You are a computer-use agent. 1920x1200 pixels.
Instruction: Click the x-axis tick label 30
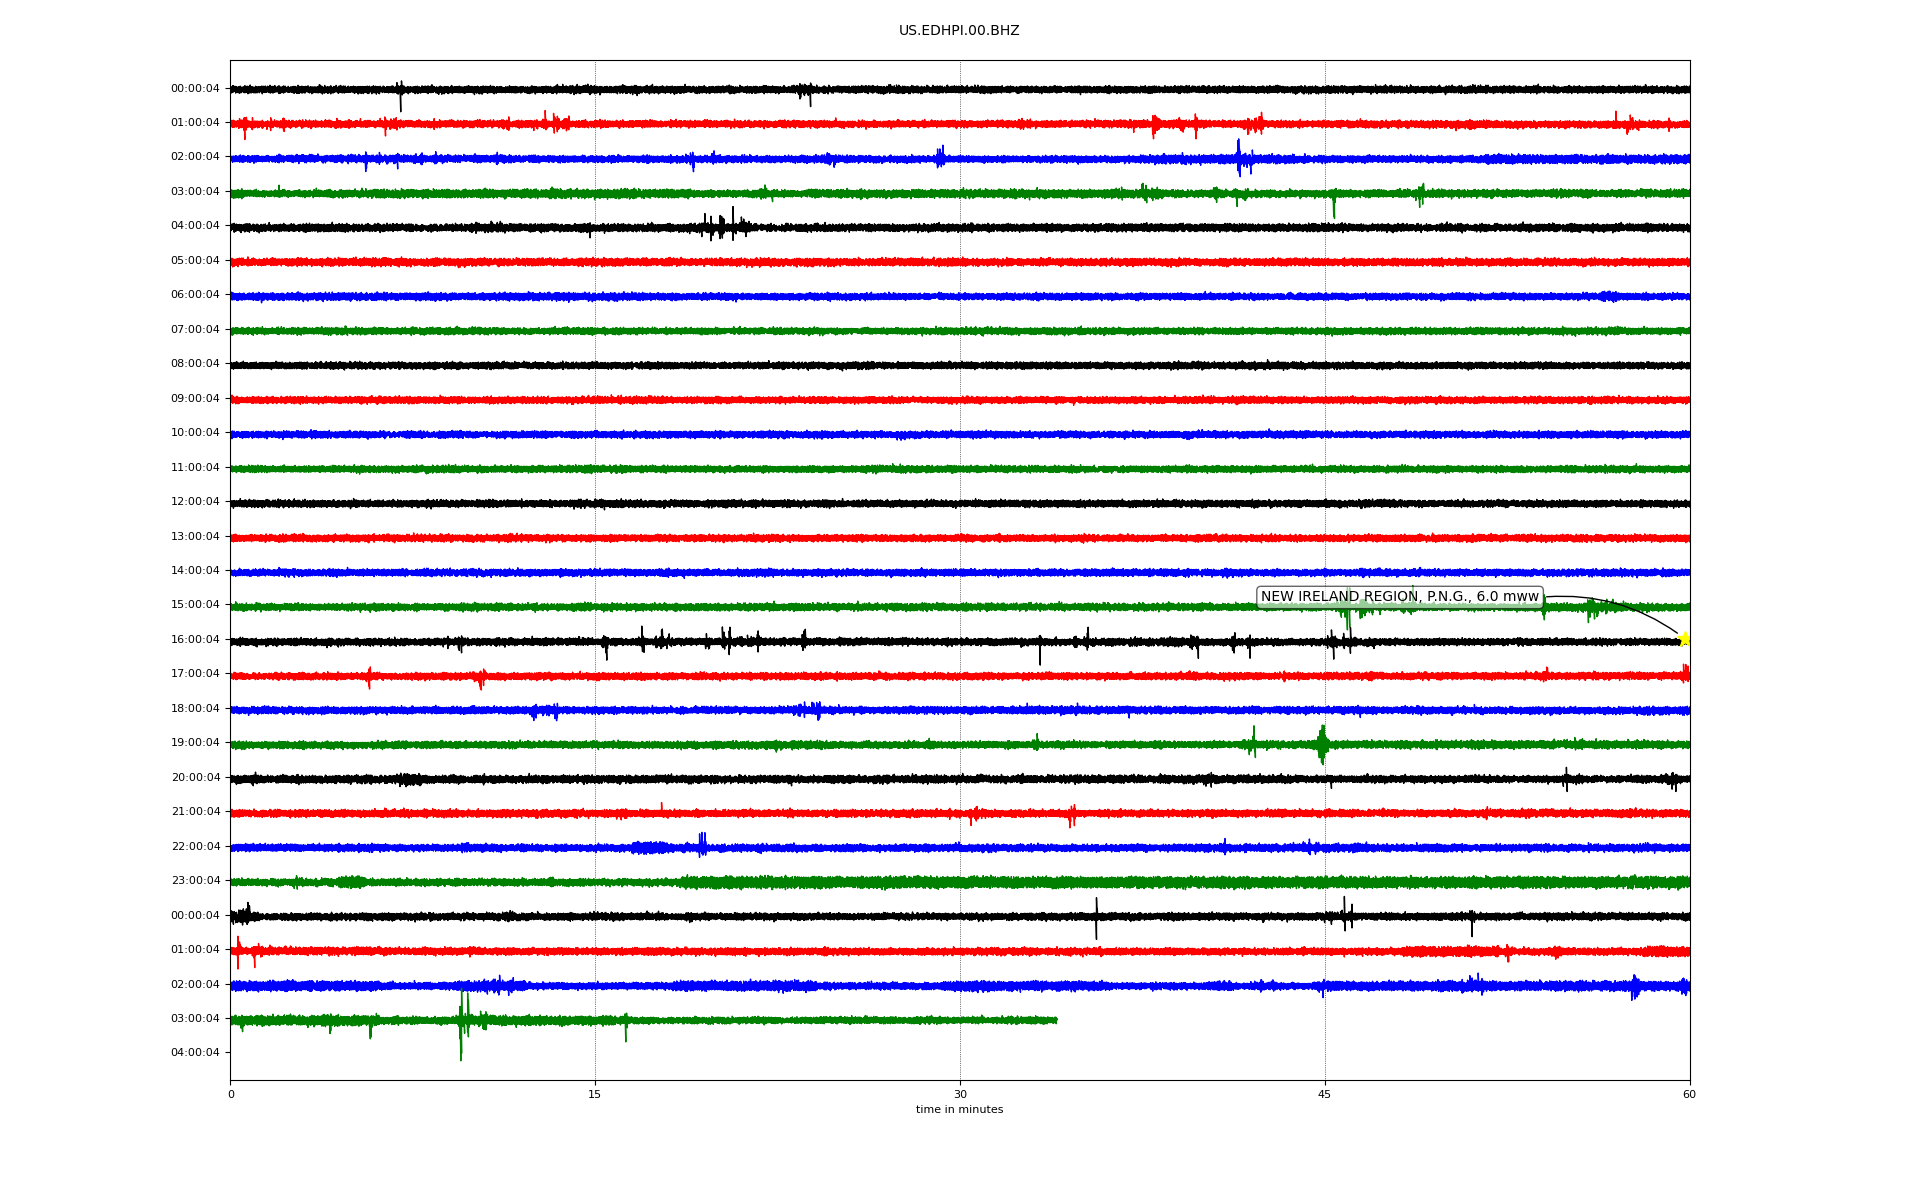coord(960,1094)
